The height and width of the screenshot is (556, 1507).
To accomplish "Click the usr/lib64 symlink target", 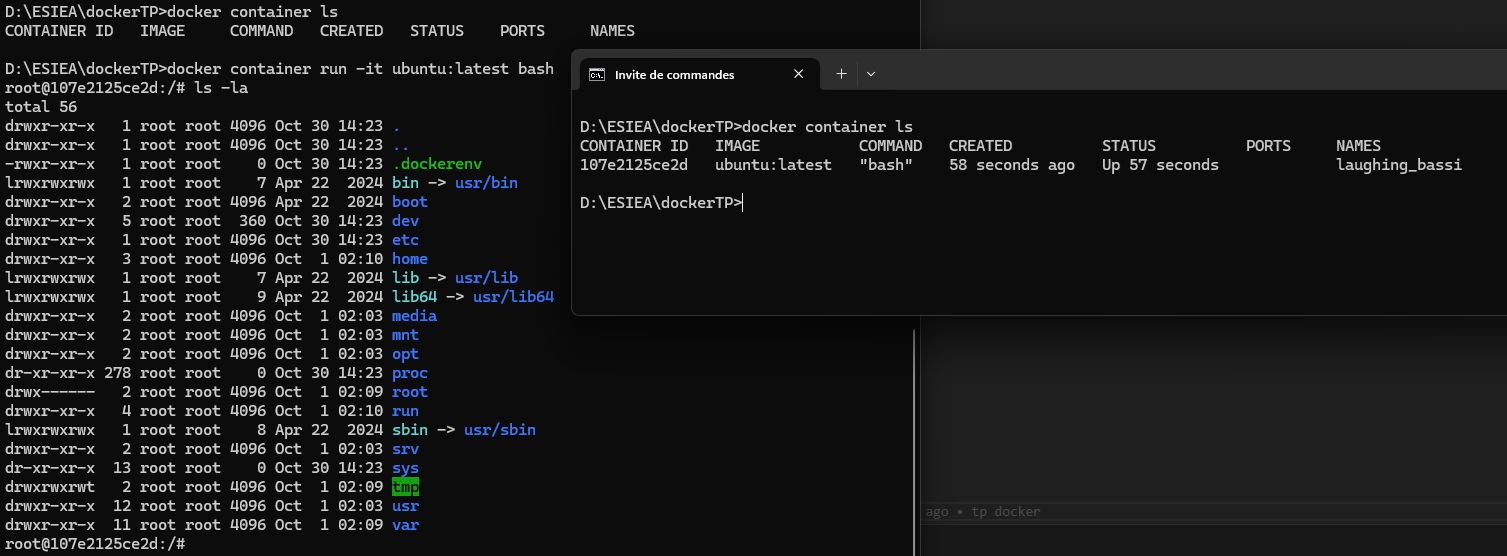I will click(512, 297).
